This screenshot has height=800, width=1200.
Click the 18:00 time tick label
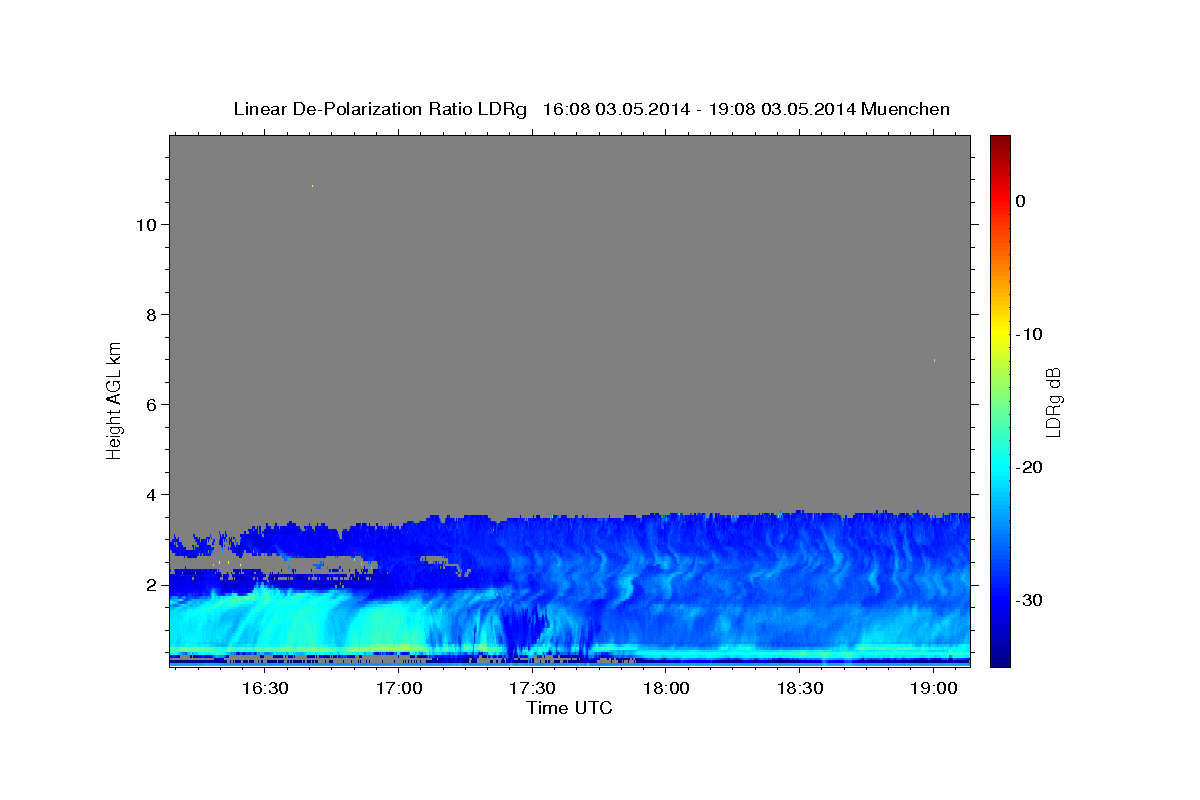(x=667, y=689)
